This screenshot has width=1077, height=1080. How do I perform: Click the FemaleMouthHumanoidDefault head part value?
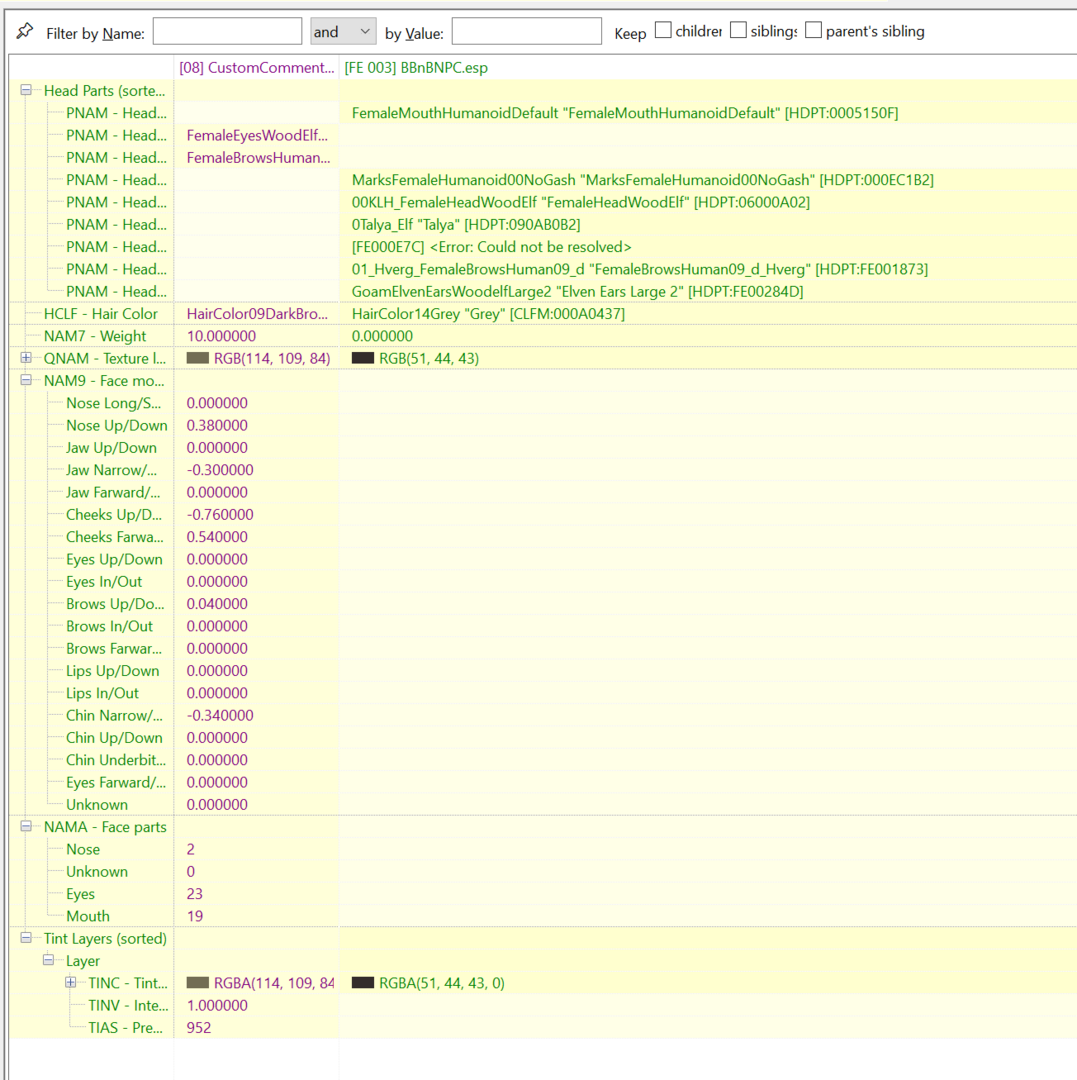point(625,113)
